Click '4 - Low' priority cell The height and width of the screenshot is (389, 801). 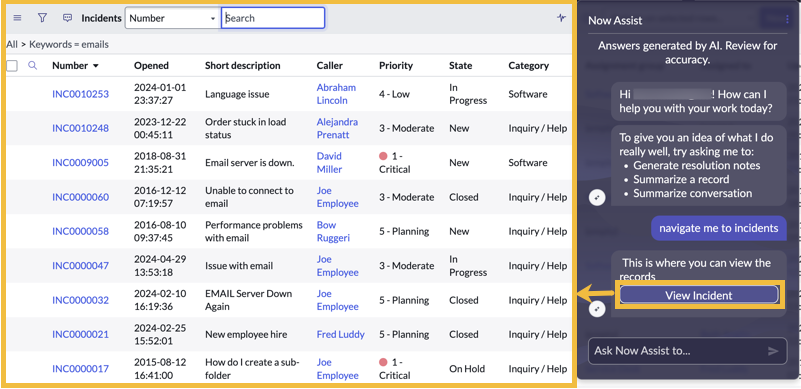coord(394,94)
